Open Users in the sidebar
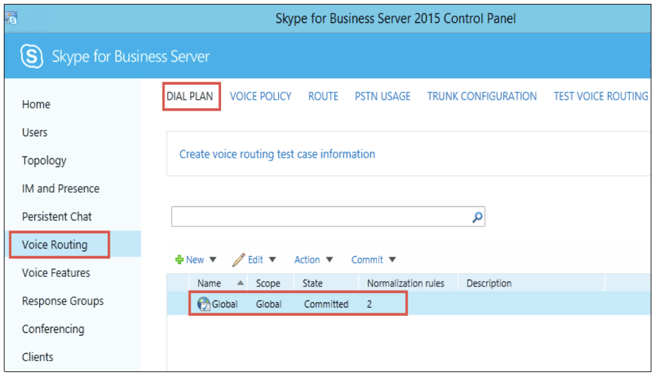This screenshot has width=655, height=376. [x=35, y=132]
